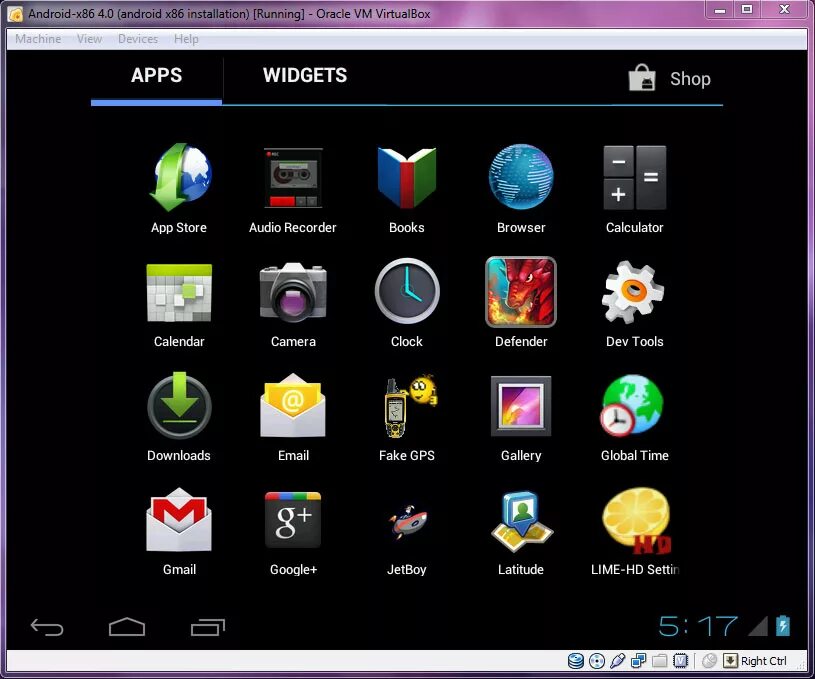Maximize the VirtualBox window
This screenshot has width=815, height=679.
[747, 9]
